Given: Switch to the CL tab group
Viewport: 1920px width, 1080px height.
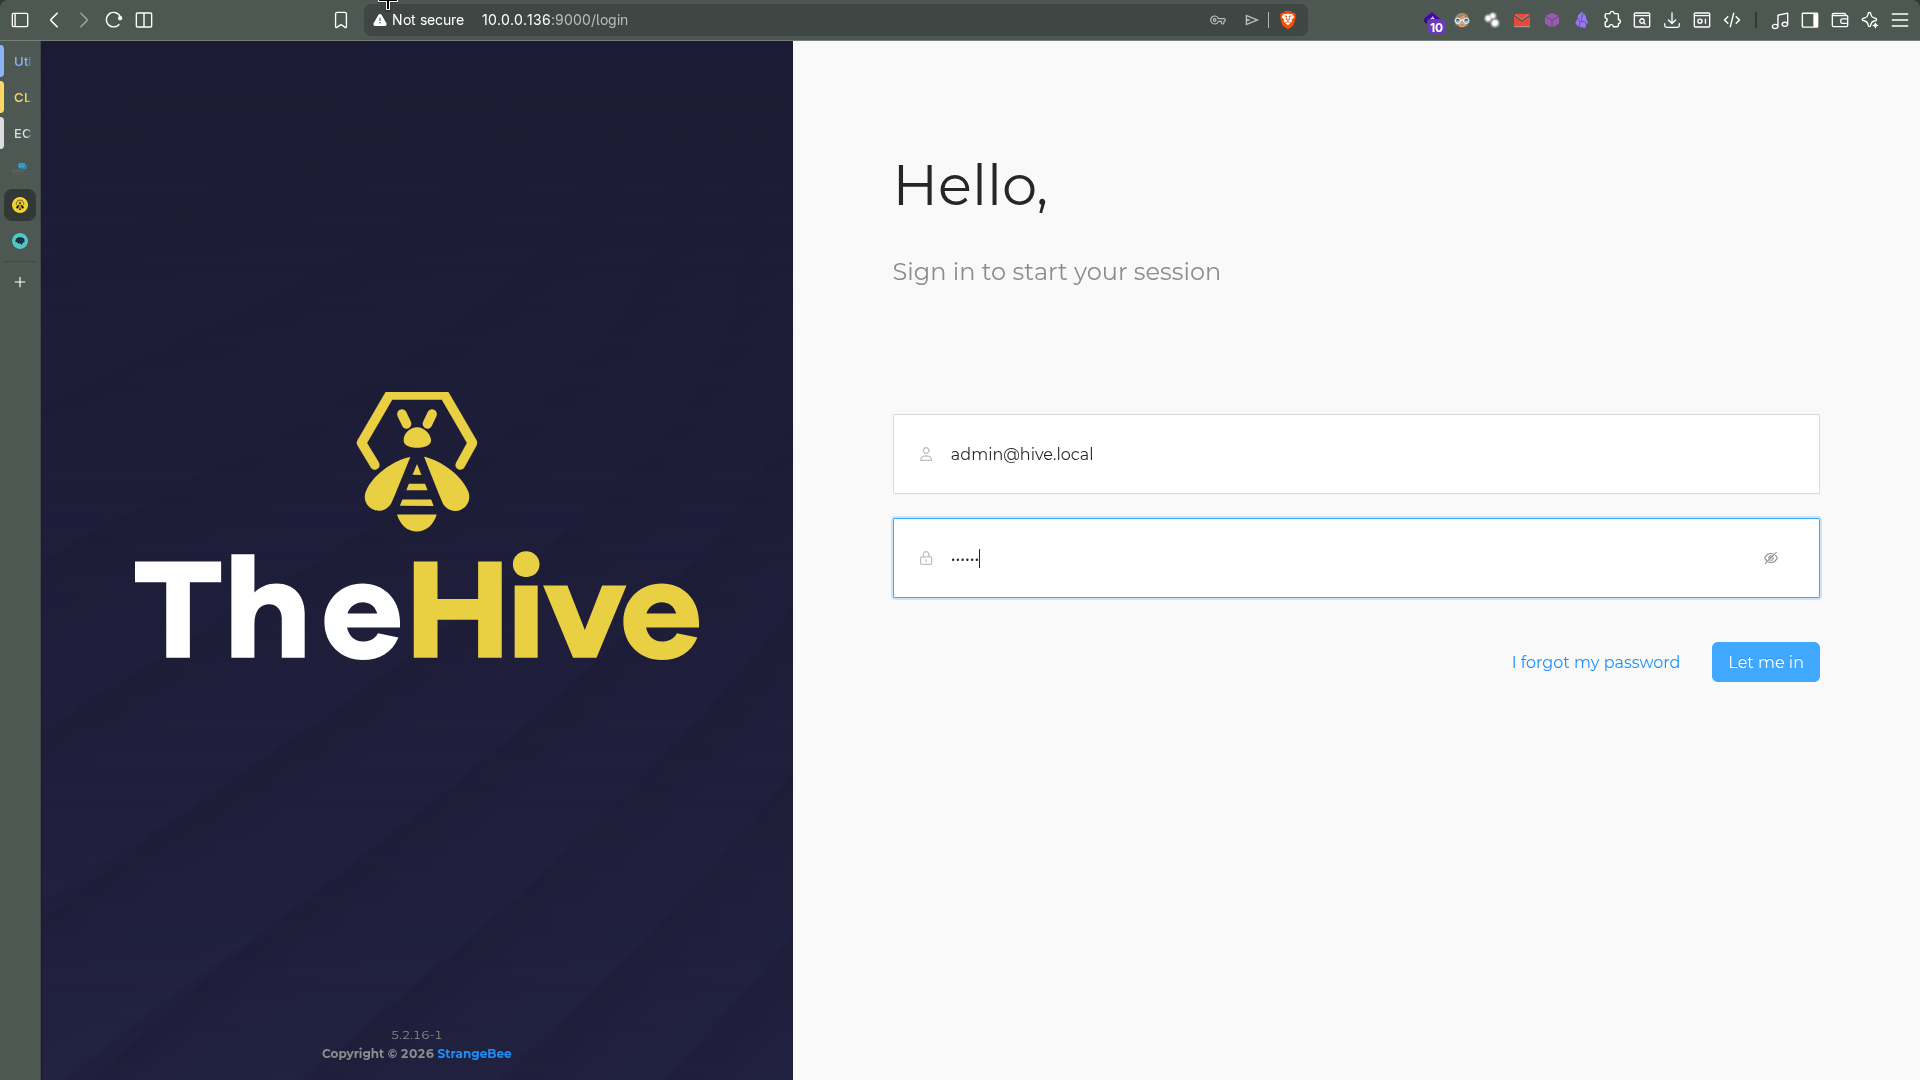Looking at the screenshot, I should click(x=21, y=97).
